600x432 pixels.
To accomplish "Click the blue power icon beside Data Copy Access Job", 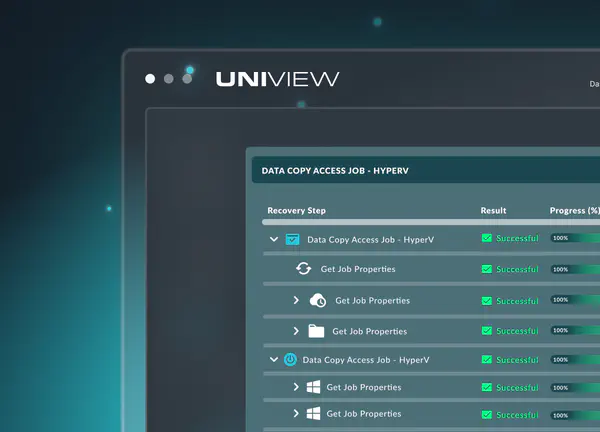I will click(x=290, y=360).
